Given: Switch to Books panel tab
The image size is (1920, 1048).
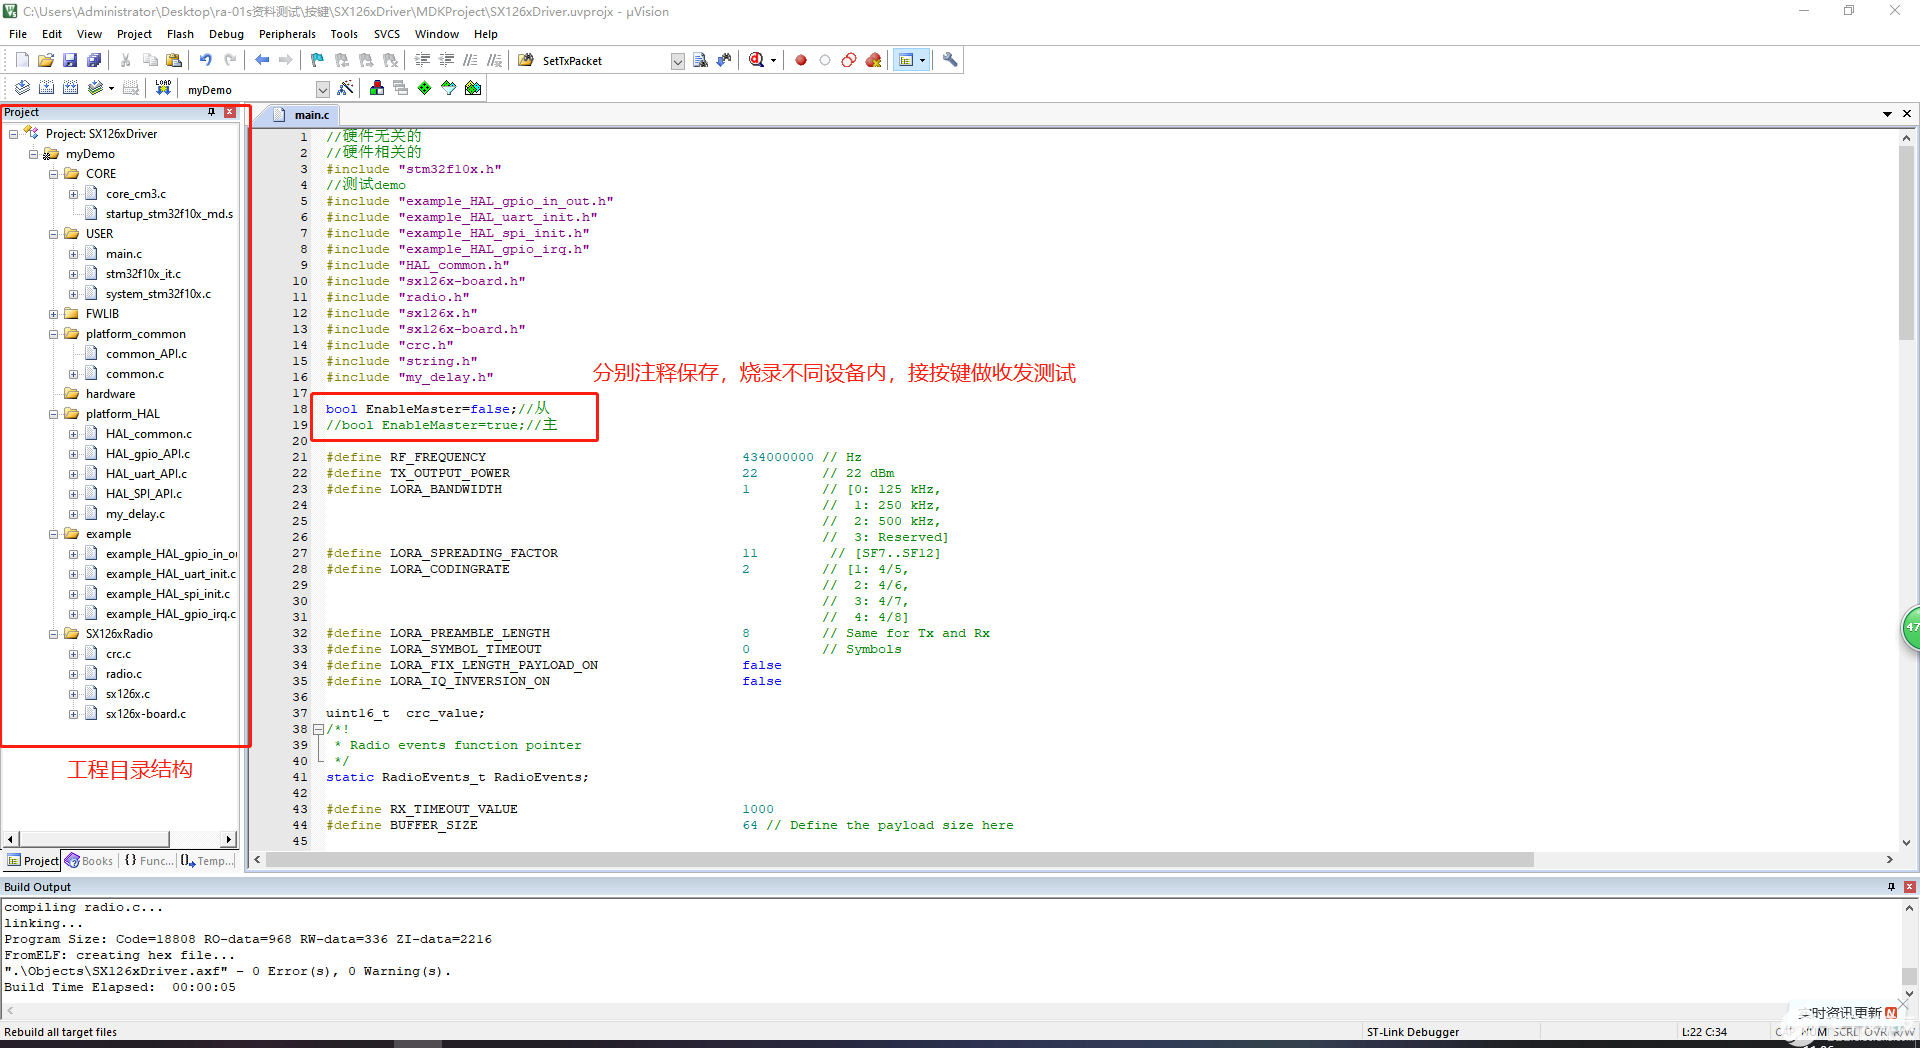Looking at the screenshot, I should tap(89, 861).
